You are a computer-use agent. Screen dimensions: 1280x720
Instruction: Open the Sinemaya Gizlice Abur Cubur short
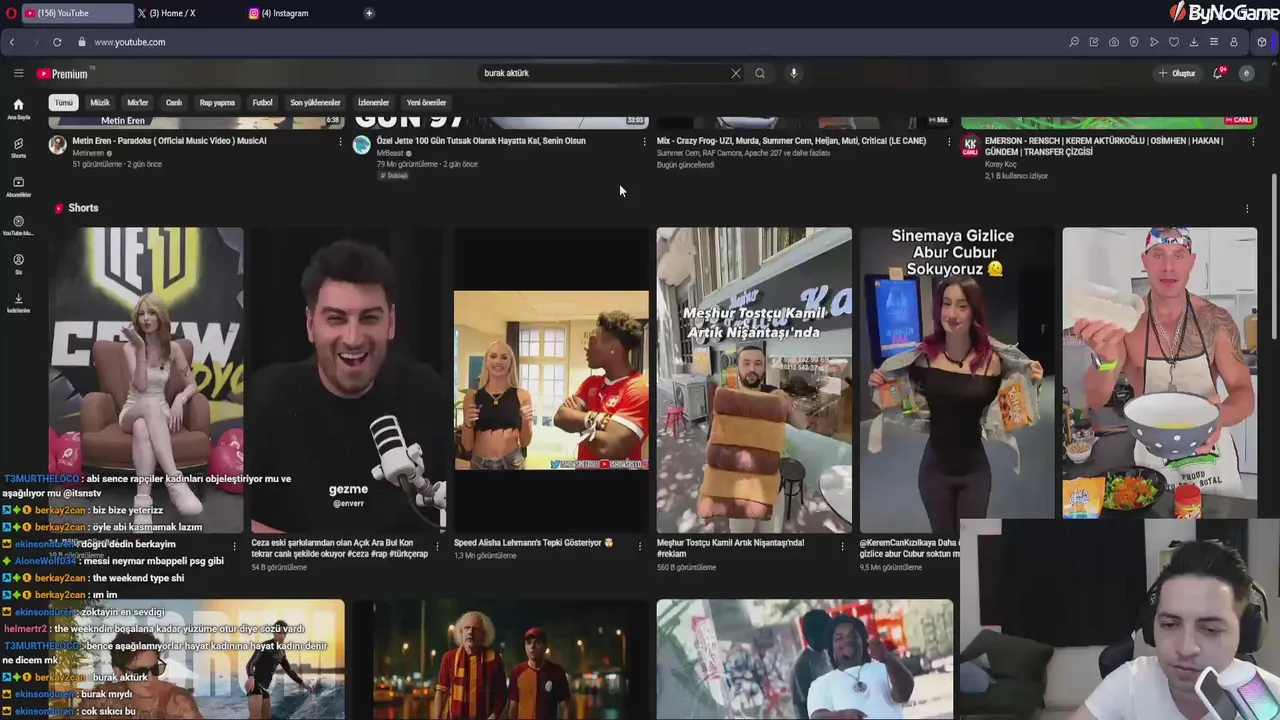pyautogui.click(x=957, y=380)
